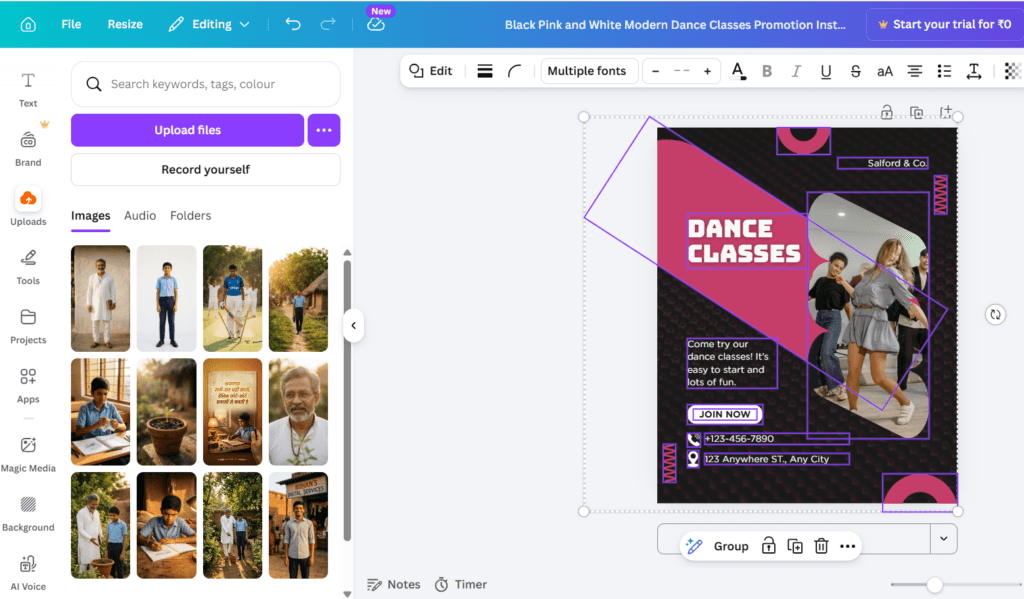Click the Home icon in top bar
Viewport: 1024px width, 599px height.
pyautogui.click(x=28, y=24)
